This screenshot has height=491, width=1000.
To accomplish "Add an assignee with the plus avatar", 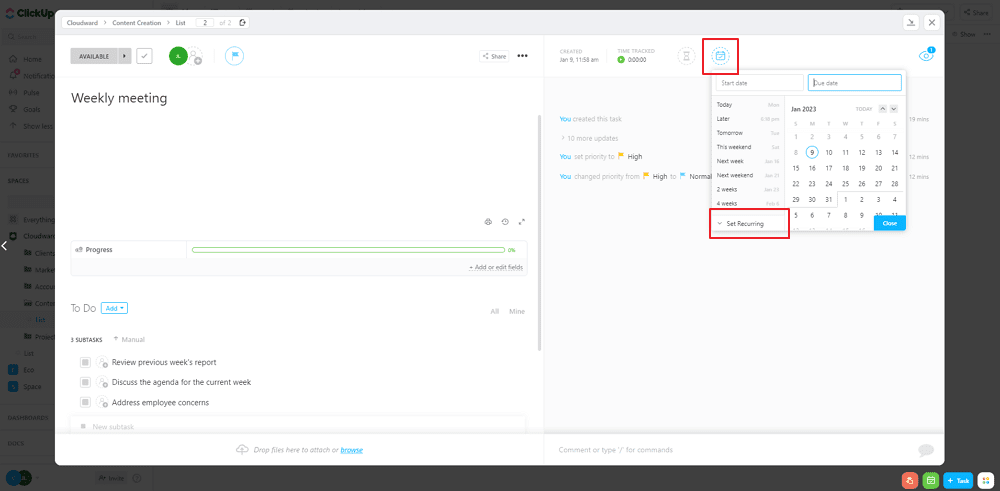I will coord(195,56).
